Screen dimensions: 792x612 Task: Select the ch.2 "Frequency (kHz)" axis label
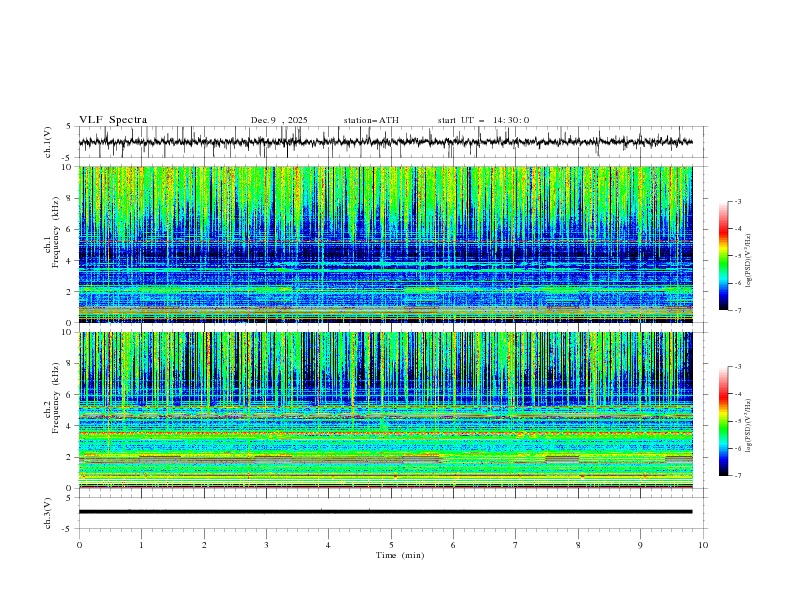click(x=55, y=398)
